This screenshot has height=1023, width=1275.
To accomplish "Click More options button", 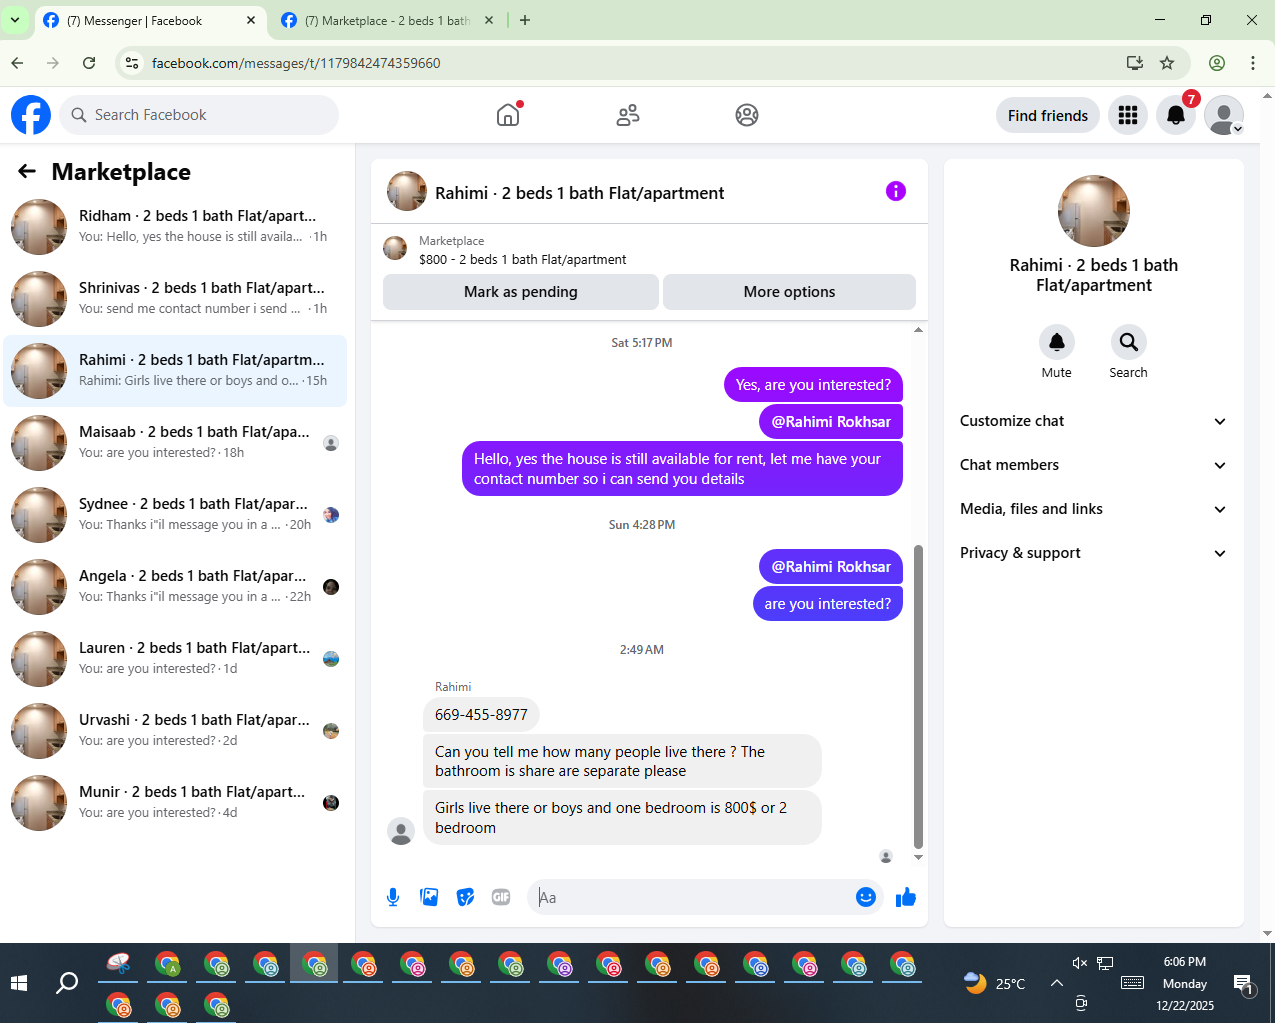I will (789, 292).
